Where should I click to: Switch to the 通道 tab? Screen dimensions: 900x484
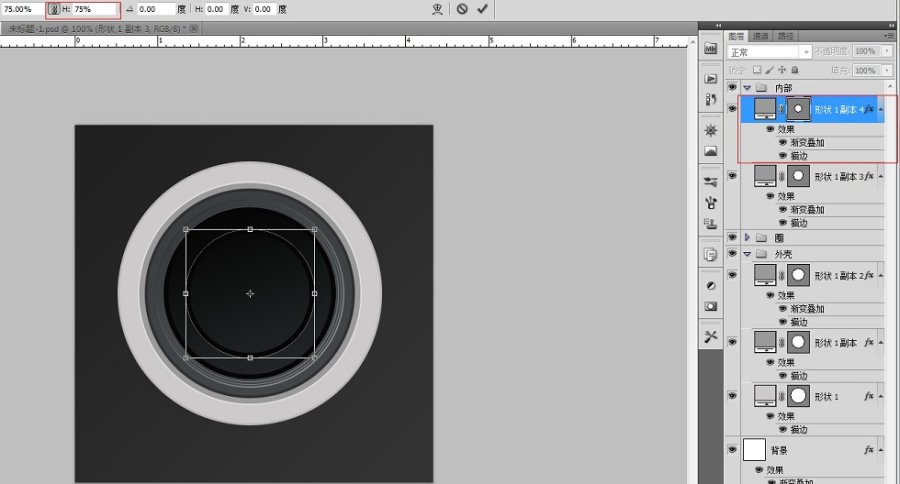pos(761,36)
